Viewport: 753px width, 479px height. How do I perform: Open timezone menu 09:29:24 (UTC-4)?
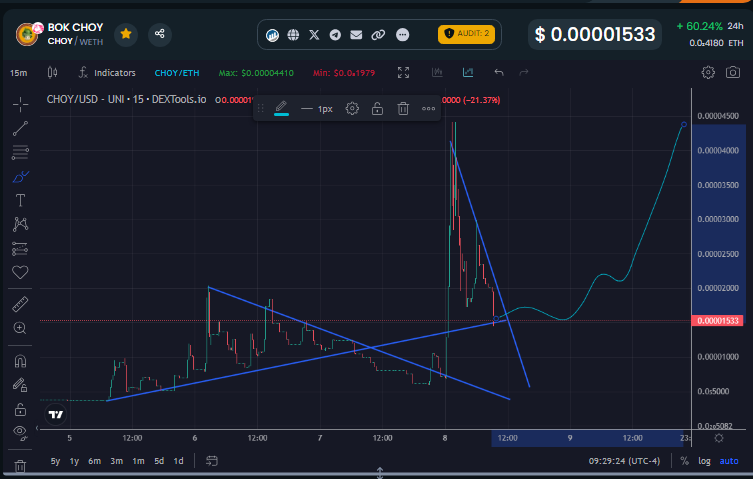pyautogui.click(x=624, y=461)
